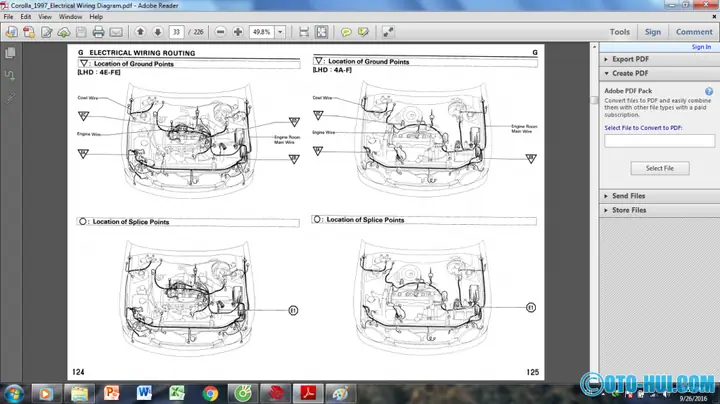This screenshot has width=720, height=404.
Task: Click the Open file toolbar icon
Action: 11,32
